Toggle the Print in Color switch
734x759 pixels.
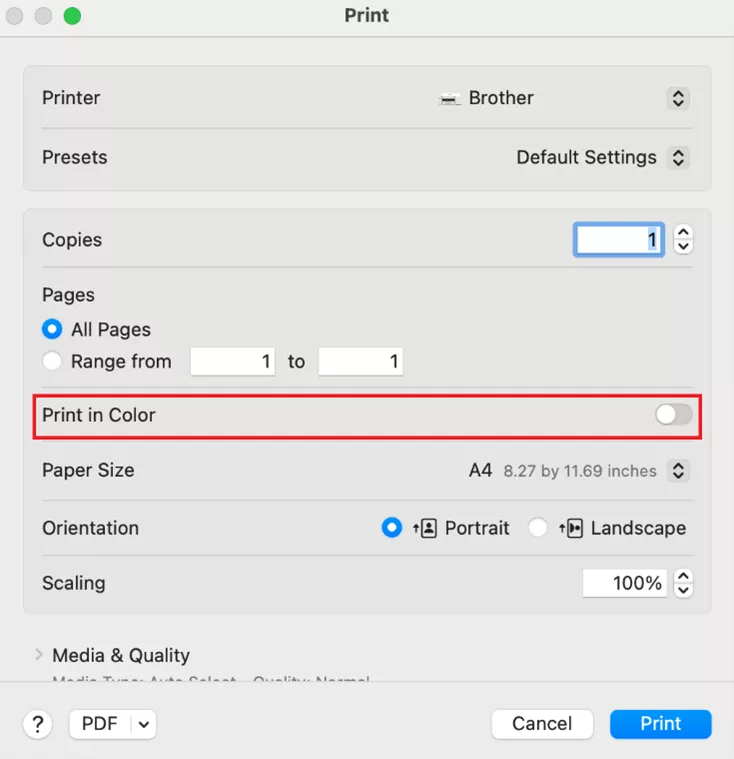point(673,415)
